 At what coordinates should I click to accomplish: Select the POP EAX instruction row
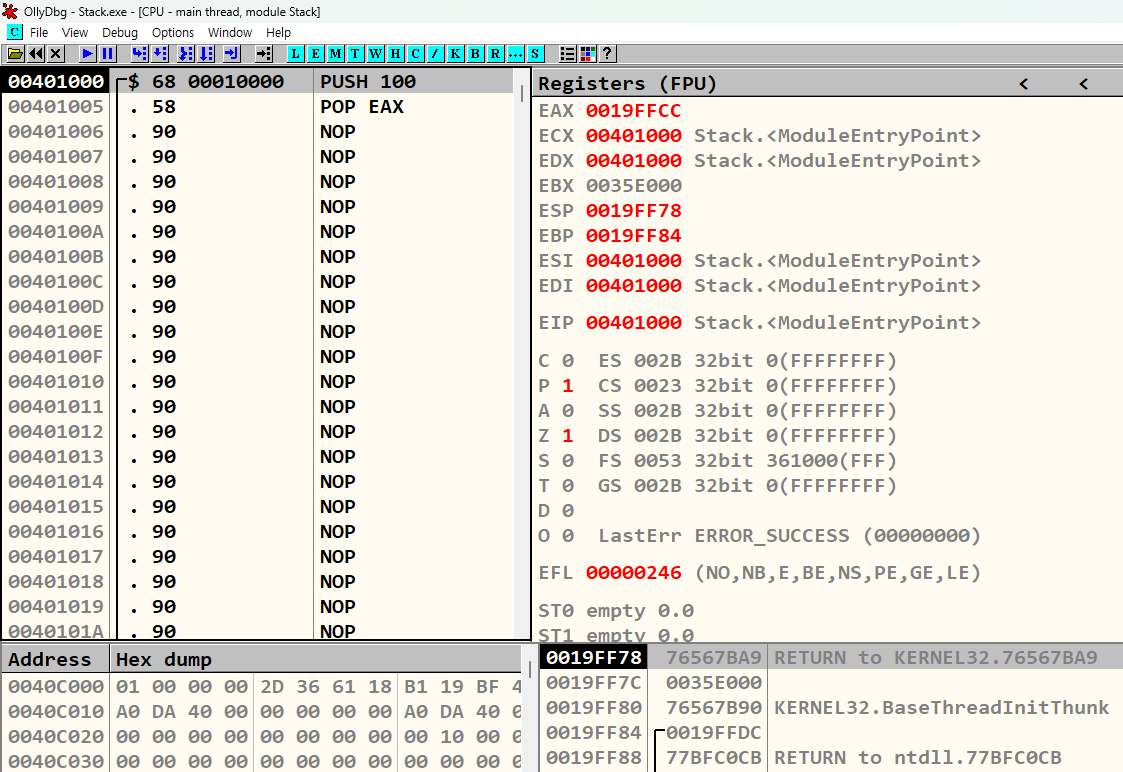pyautogui.click(x=362, y=107)
